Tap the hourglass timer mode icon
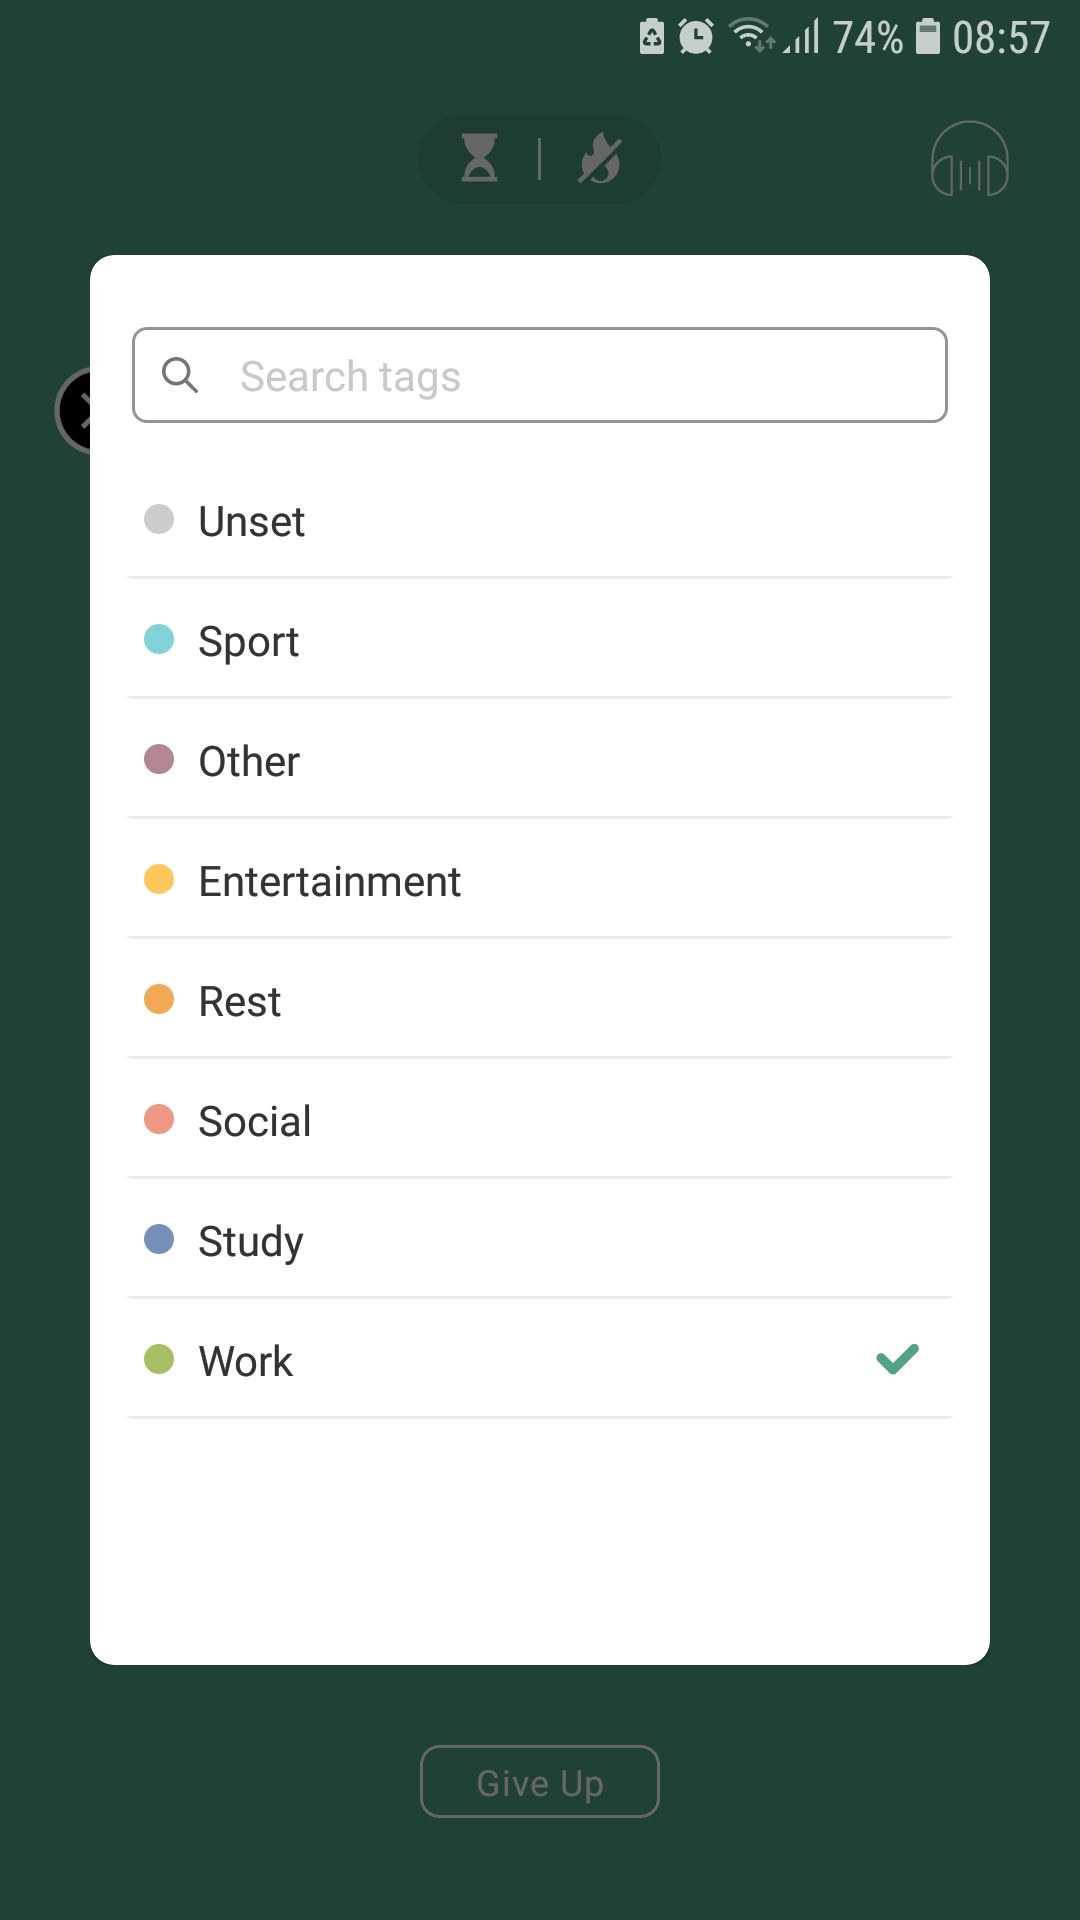 click(x=480, y=158)
